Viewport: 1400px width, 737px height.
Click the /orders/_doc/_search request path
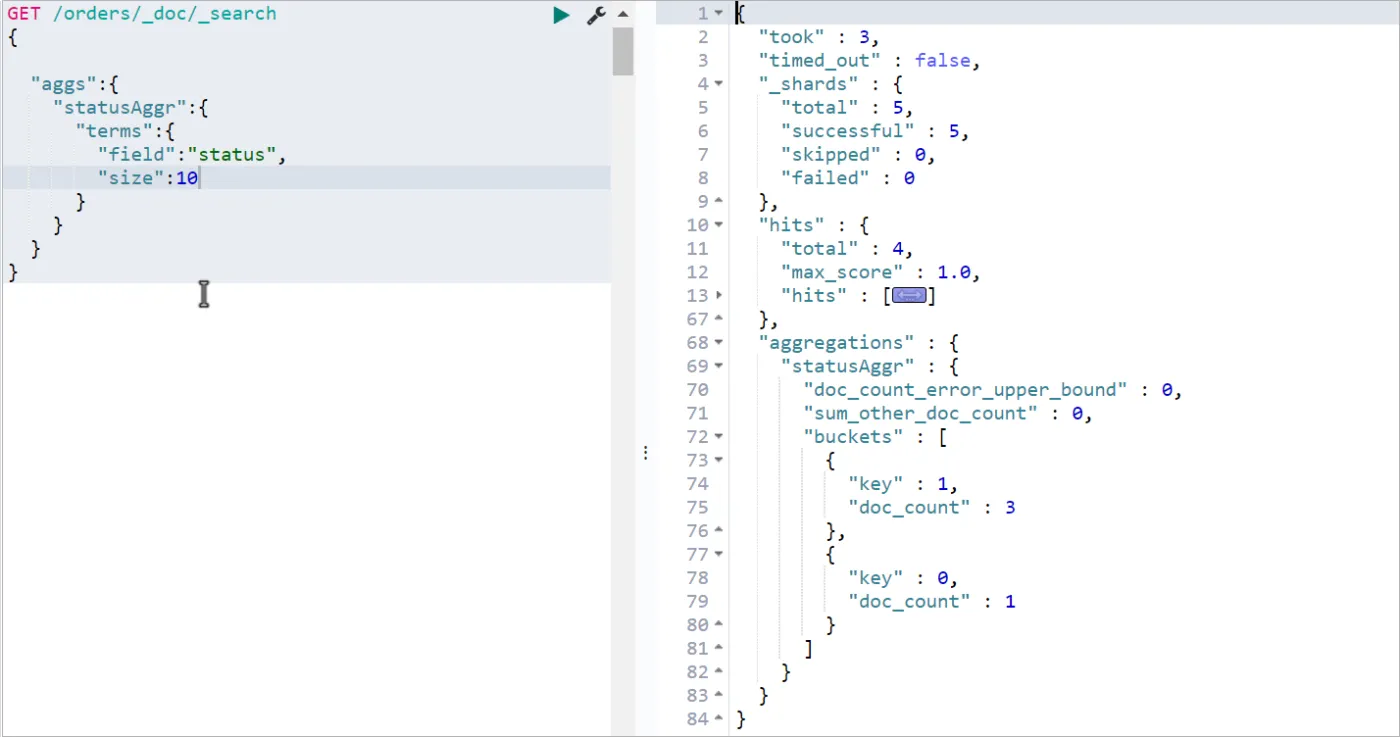[165, 14]
